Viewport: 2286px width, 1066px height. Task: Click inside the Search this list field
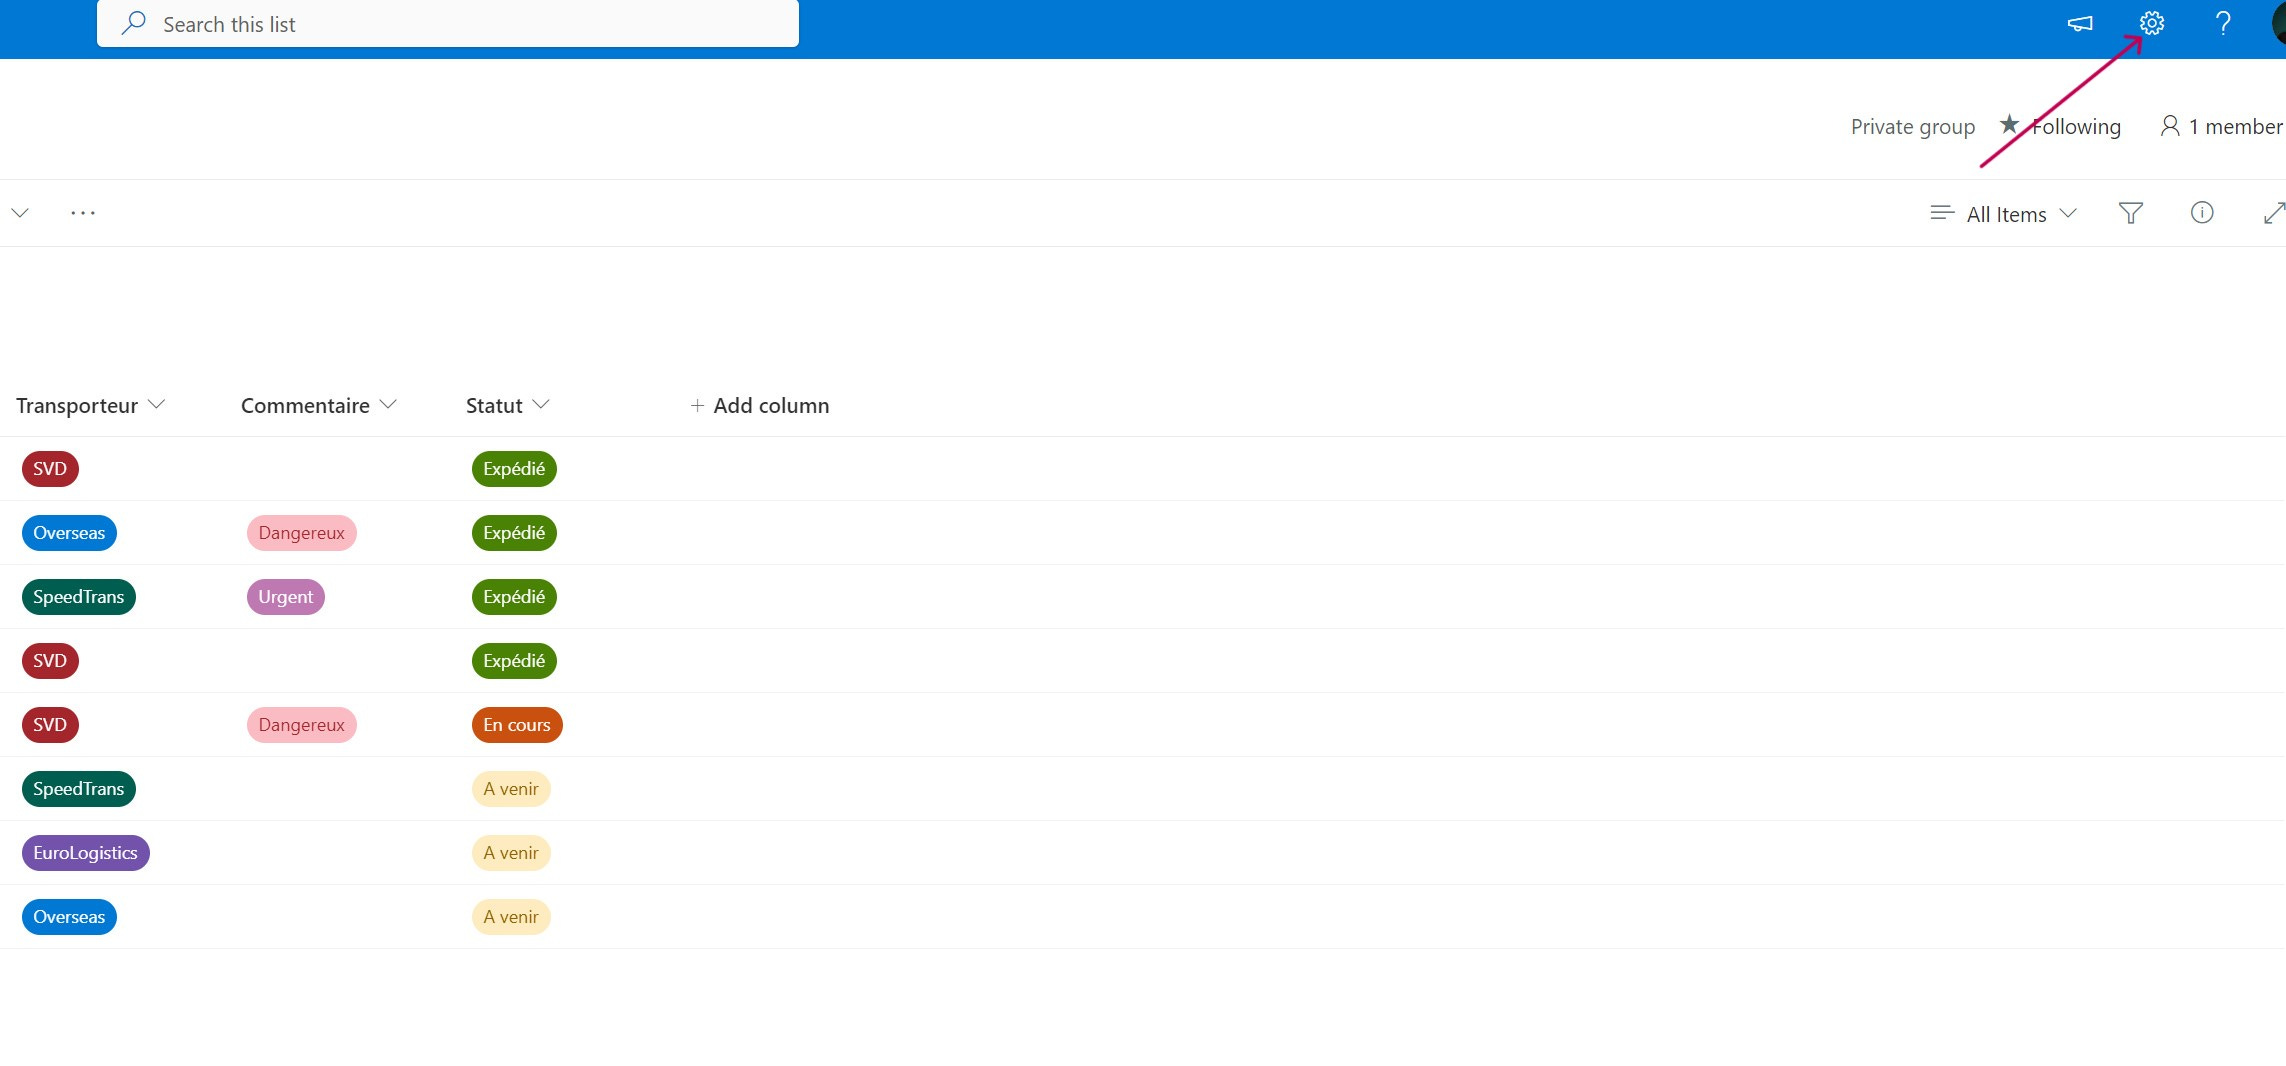coord(448,23)
